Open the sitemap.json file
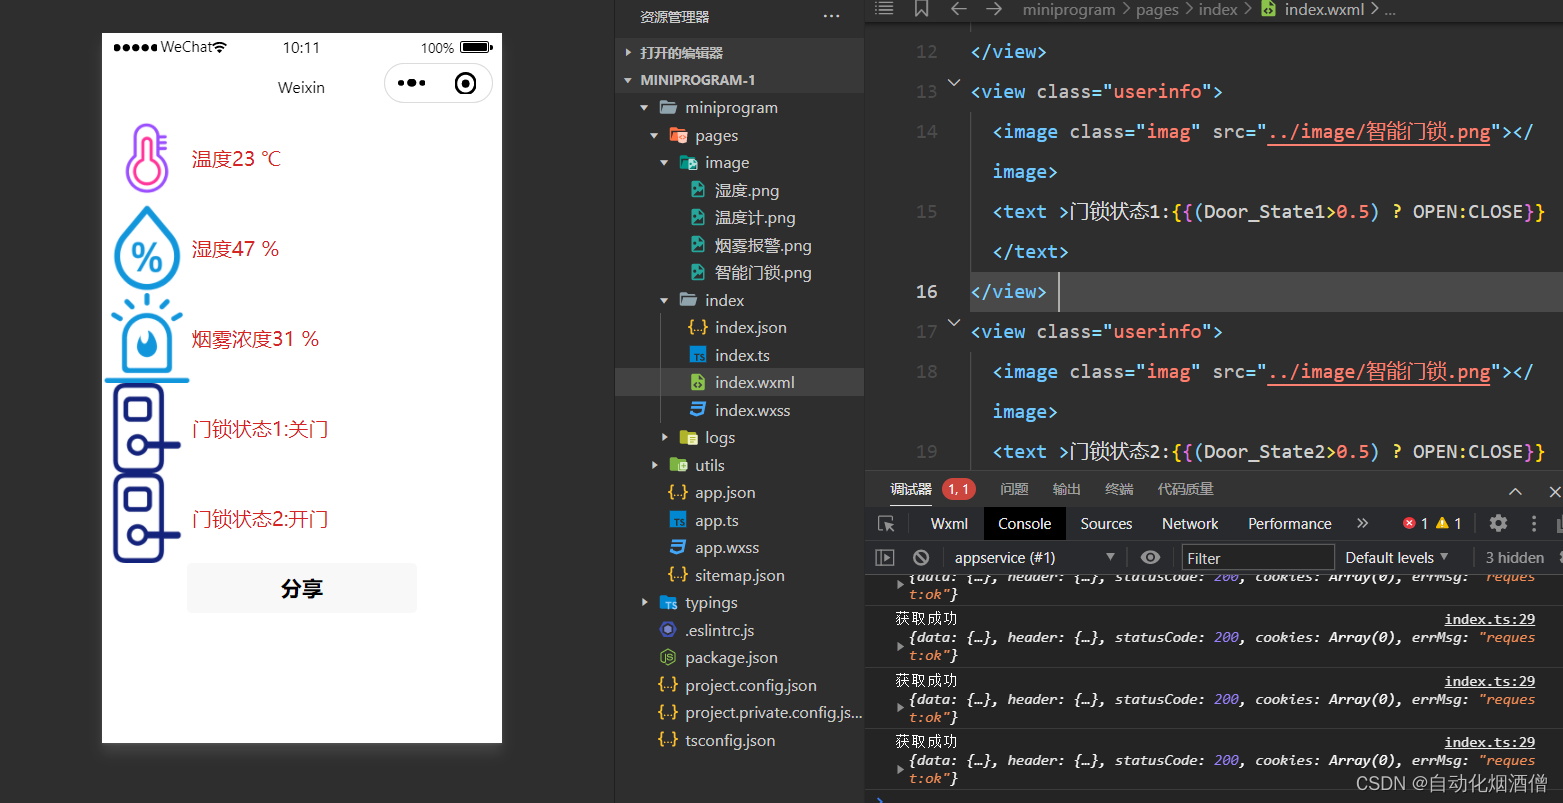 [x=739, y=575]
